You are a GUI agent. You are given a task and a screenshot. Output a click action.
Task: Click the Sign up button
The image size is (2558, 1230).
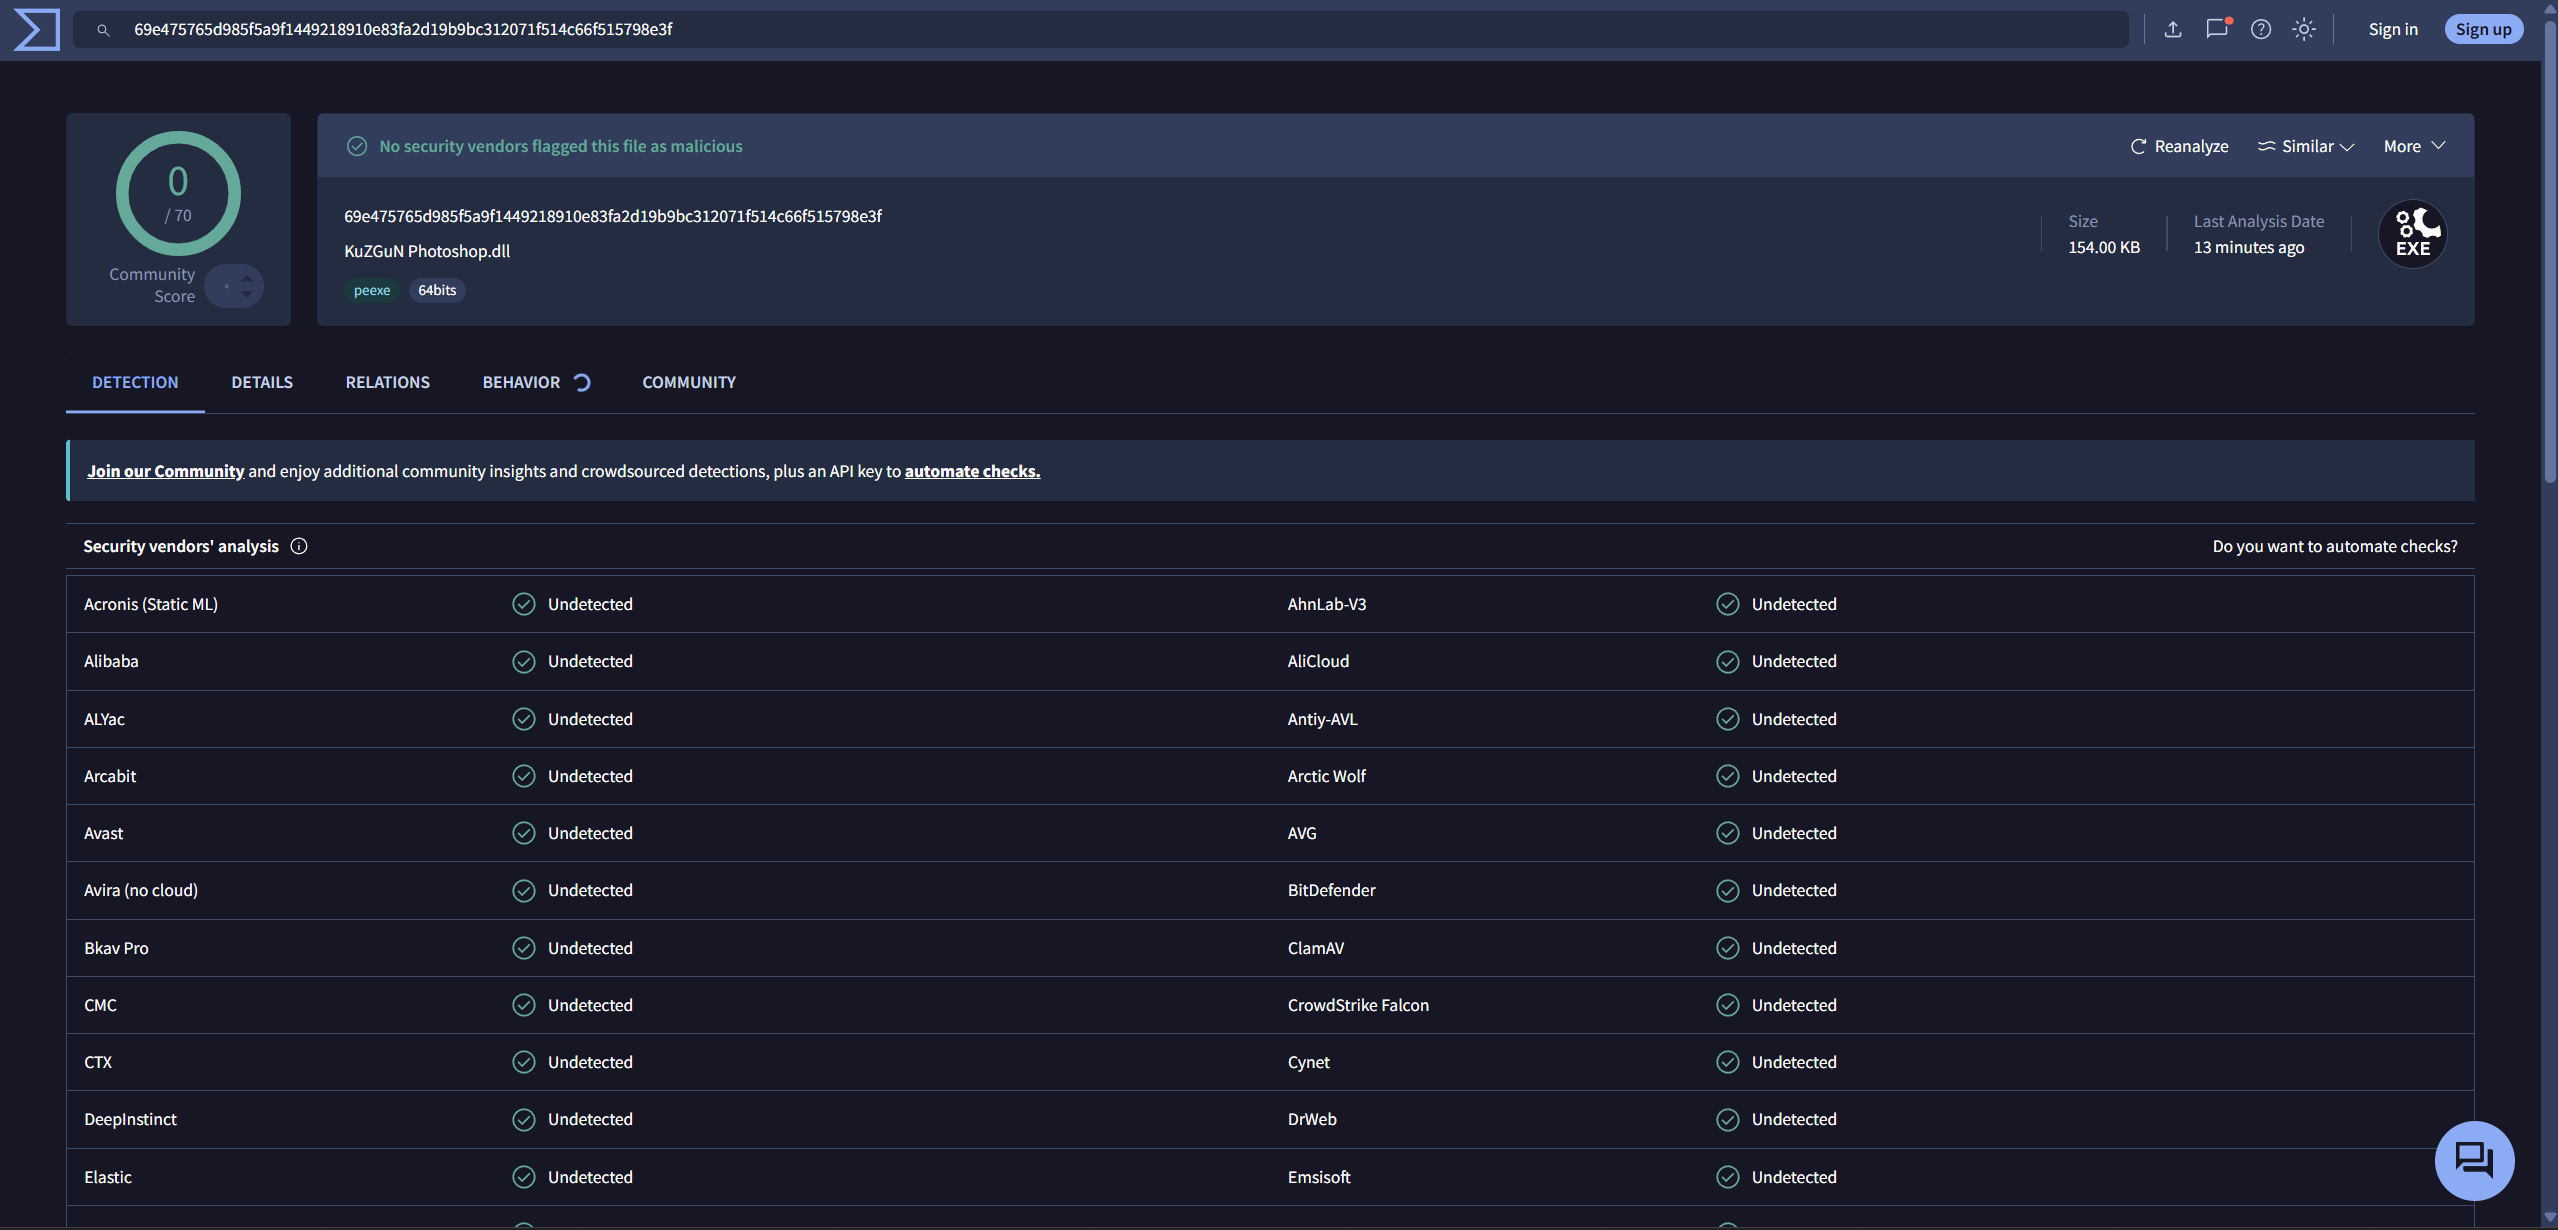pyautogui.click(x=2483, y=29)
